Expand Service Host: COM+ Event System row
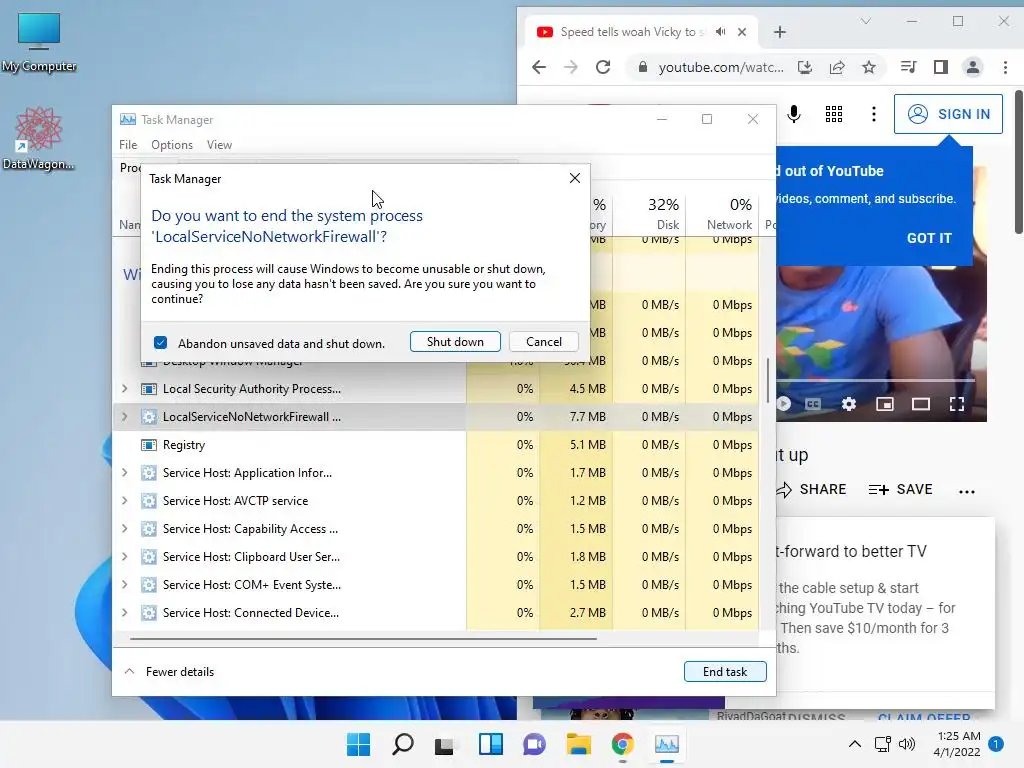 [125, 585]
